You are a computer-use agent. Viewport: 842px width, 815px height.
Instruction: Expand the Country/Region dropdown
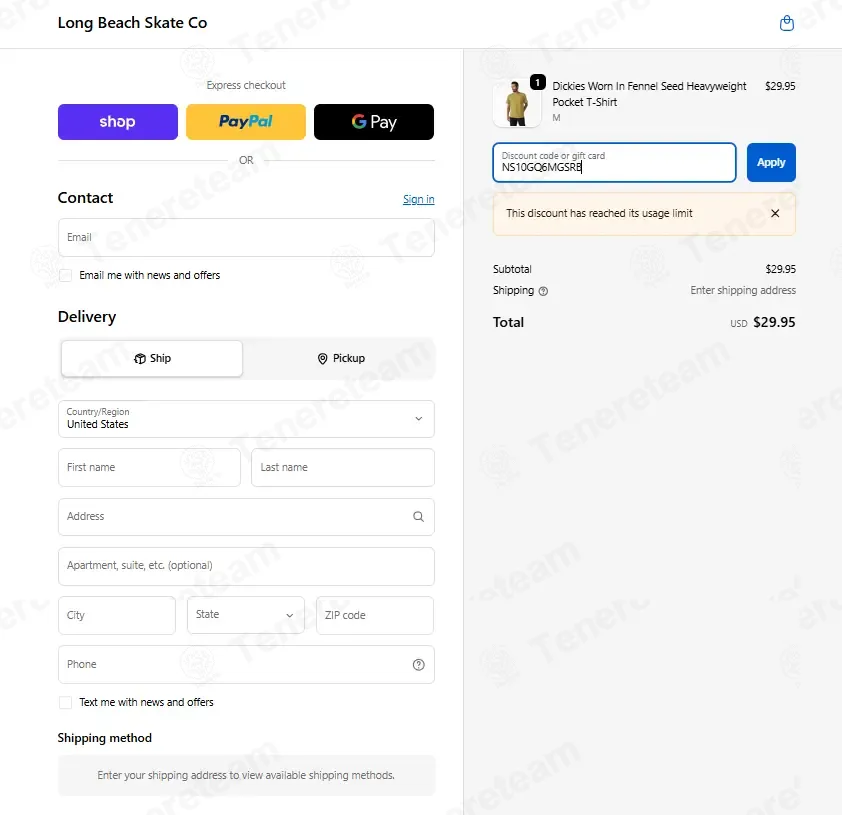pos(246,419)
